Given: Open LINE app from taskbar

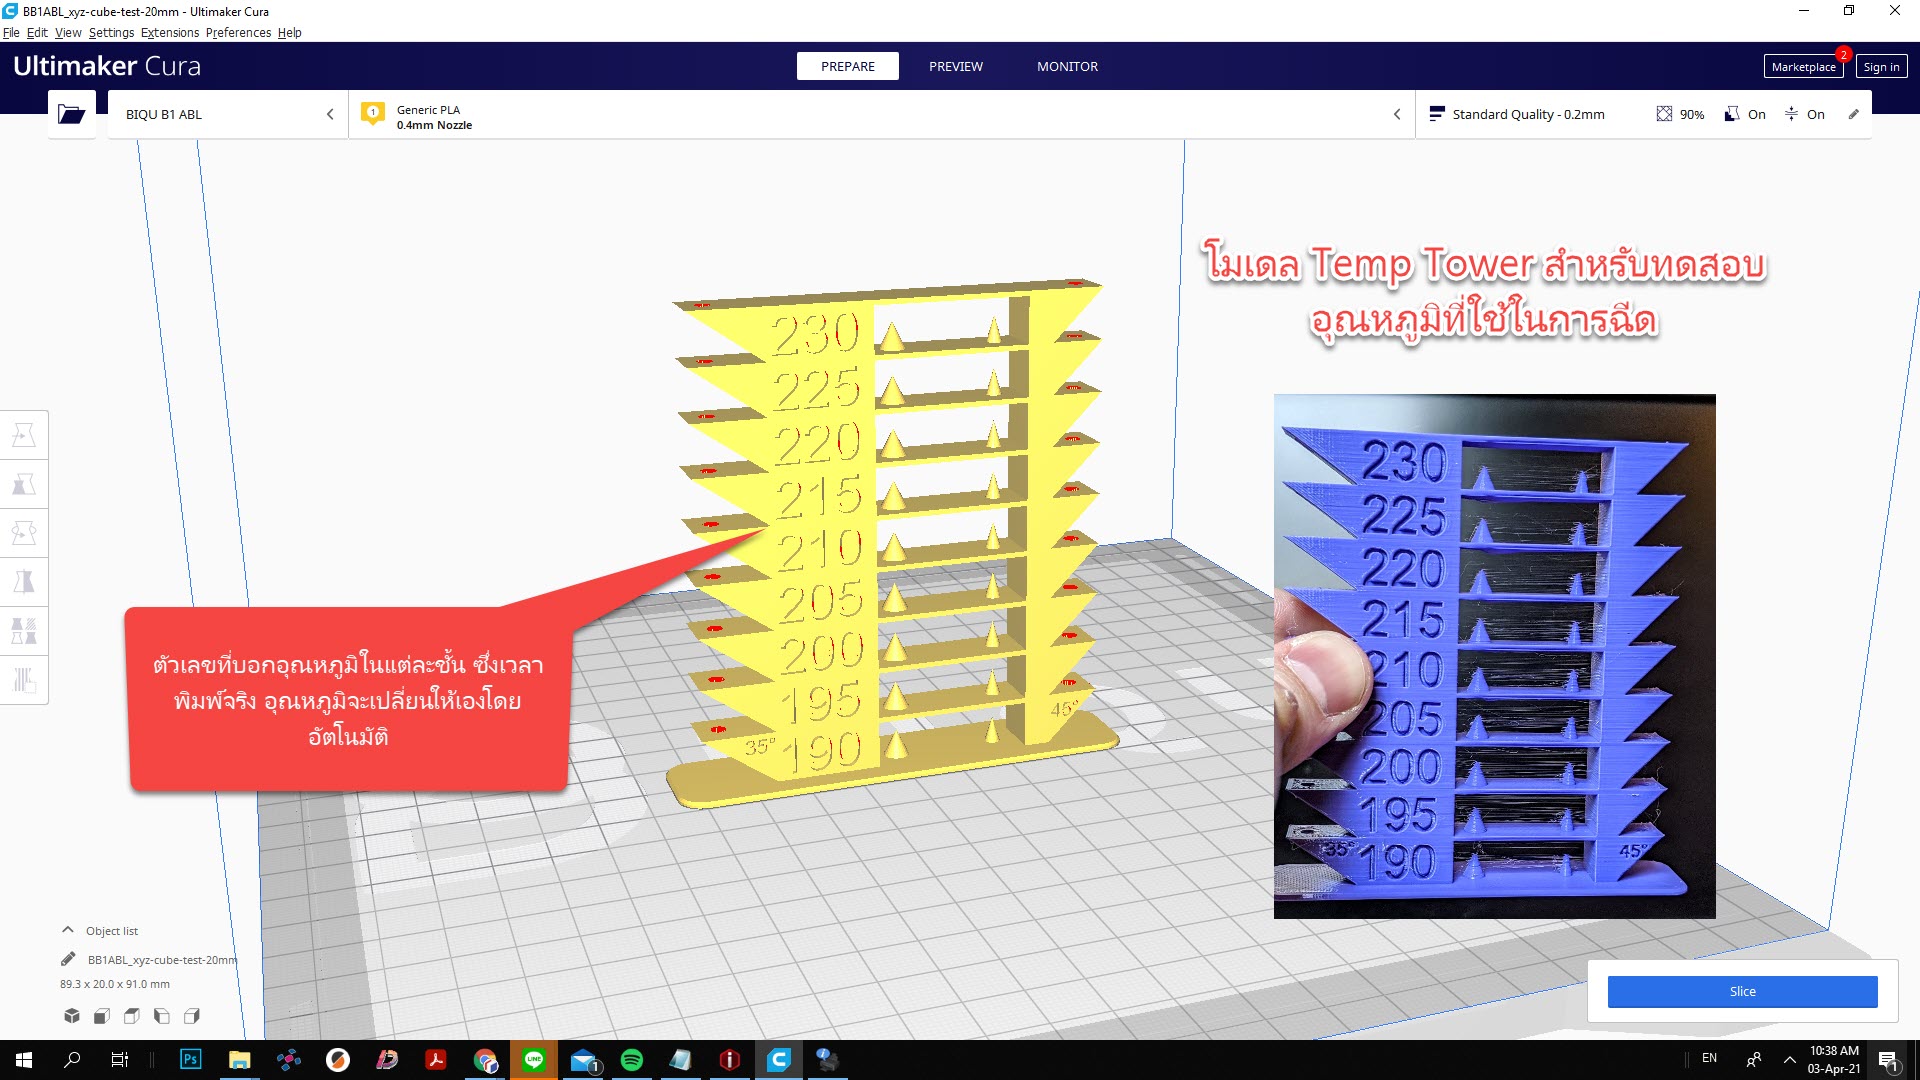Looking at the screenshot, I should [534, 1060].
